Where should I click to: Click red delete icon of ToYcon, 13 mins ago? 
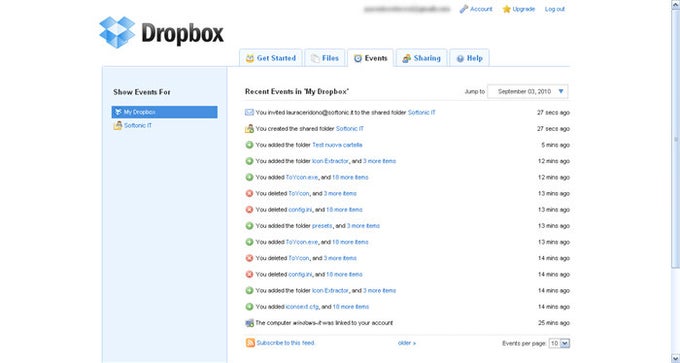[x=249, y=193]
